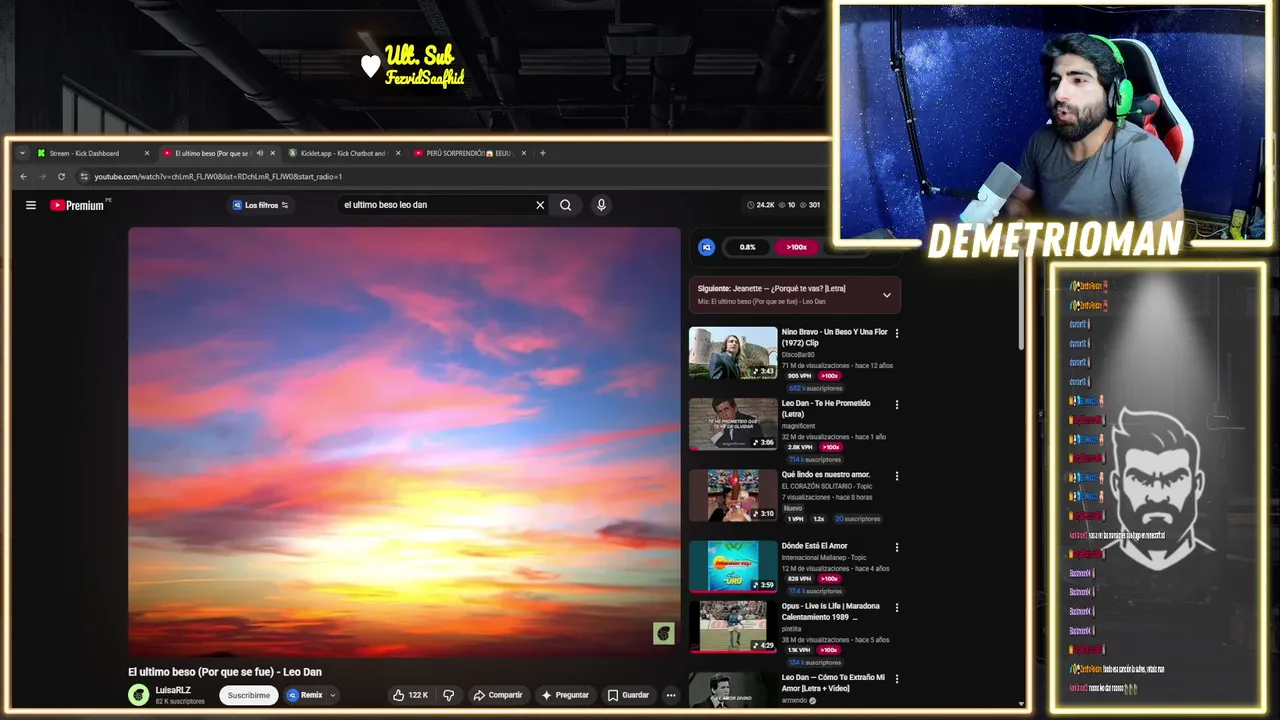This screenshot has height=720, width=1280.
Task: Run search with the magnifier button
Action: 566,205
